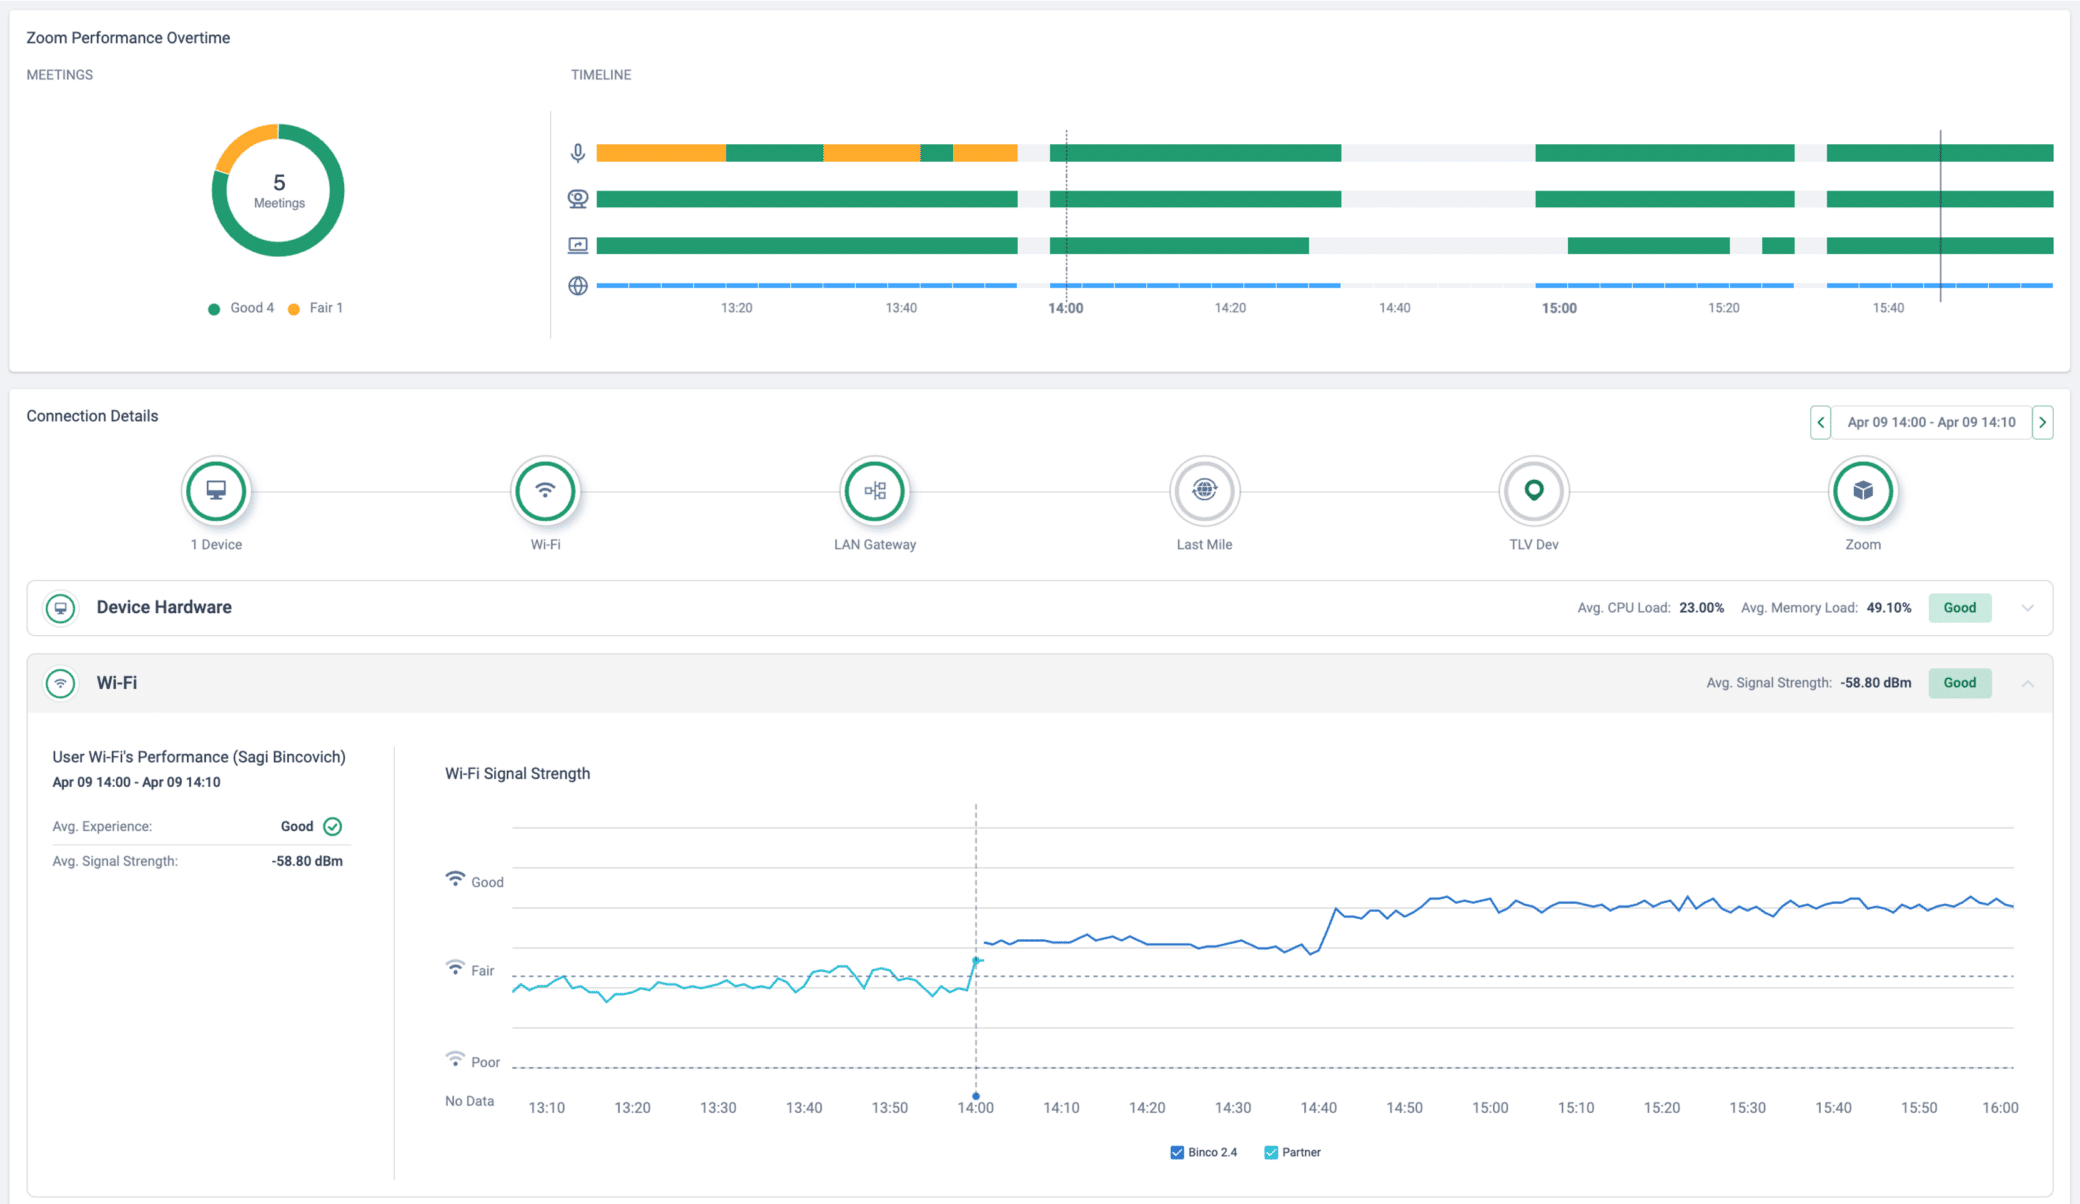Click the microphone audio timeline icon
2080x1204 pixels.
pyautogui.click(x=578, y=153)
